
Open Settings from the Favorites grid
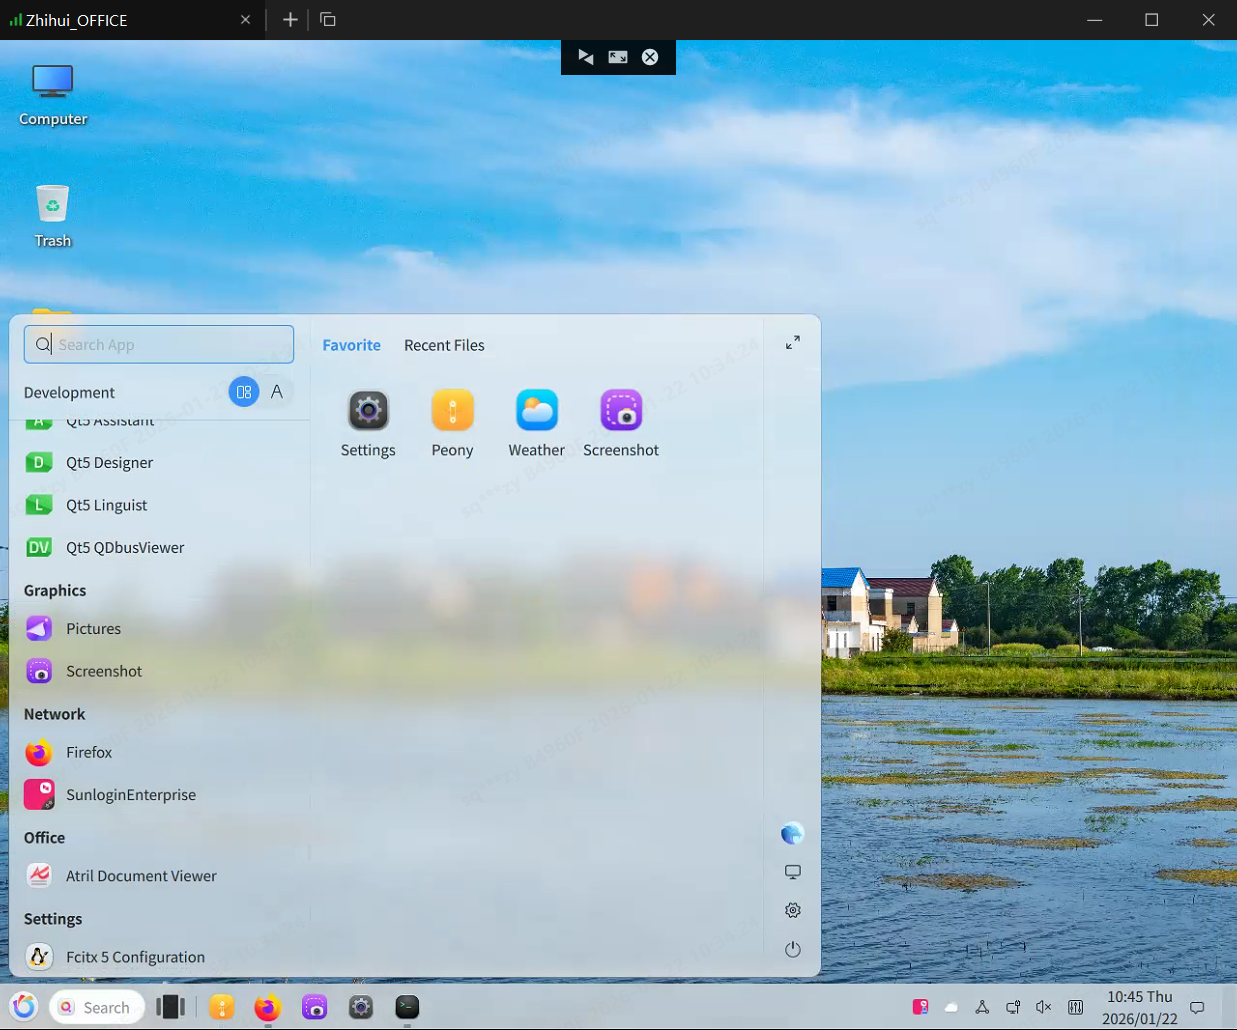pos(368,420)
